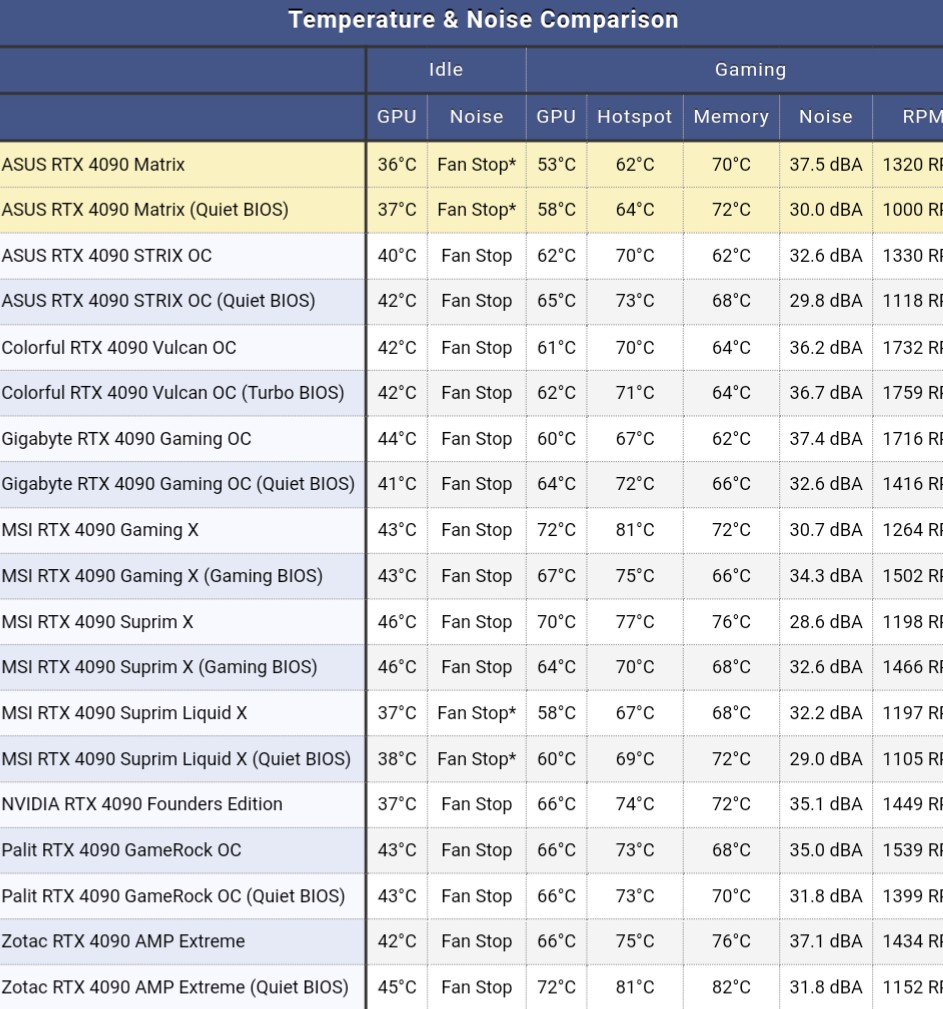The image size is (943, 1009).
Task: Select the ASUS RTX 4090 Matrix (Quiet BIOS) row
Action: point(145,210)
